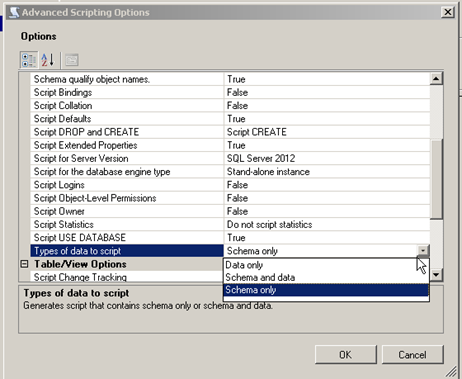Sort options alphabetically with A-Z icon
Image resolution: width=462 pixels, height=379 pixels.
click(x=48, y=60)
